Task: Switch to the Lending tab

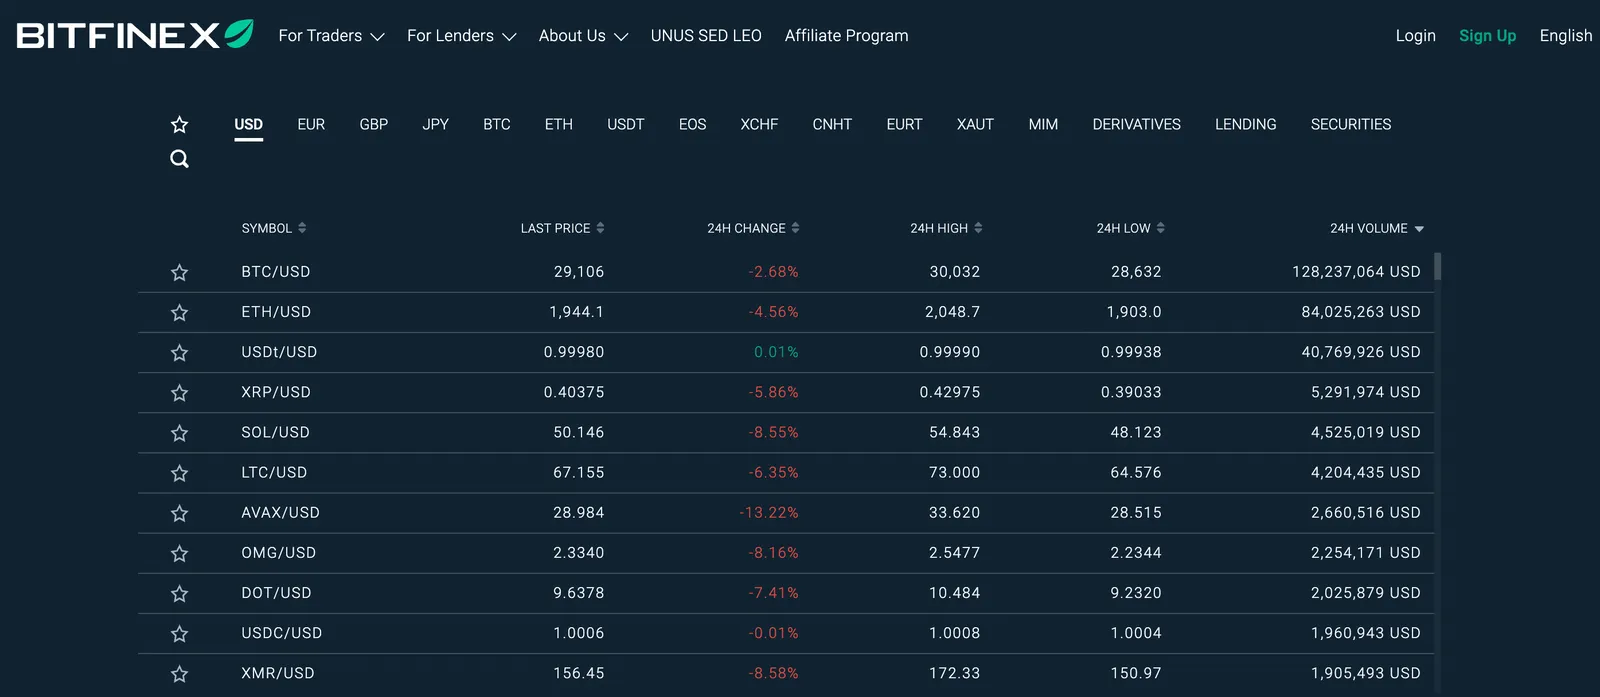Action: click(x=1246, y=124)
